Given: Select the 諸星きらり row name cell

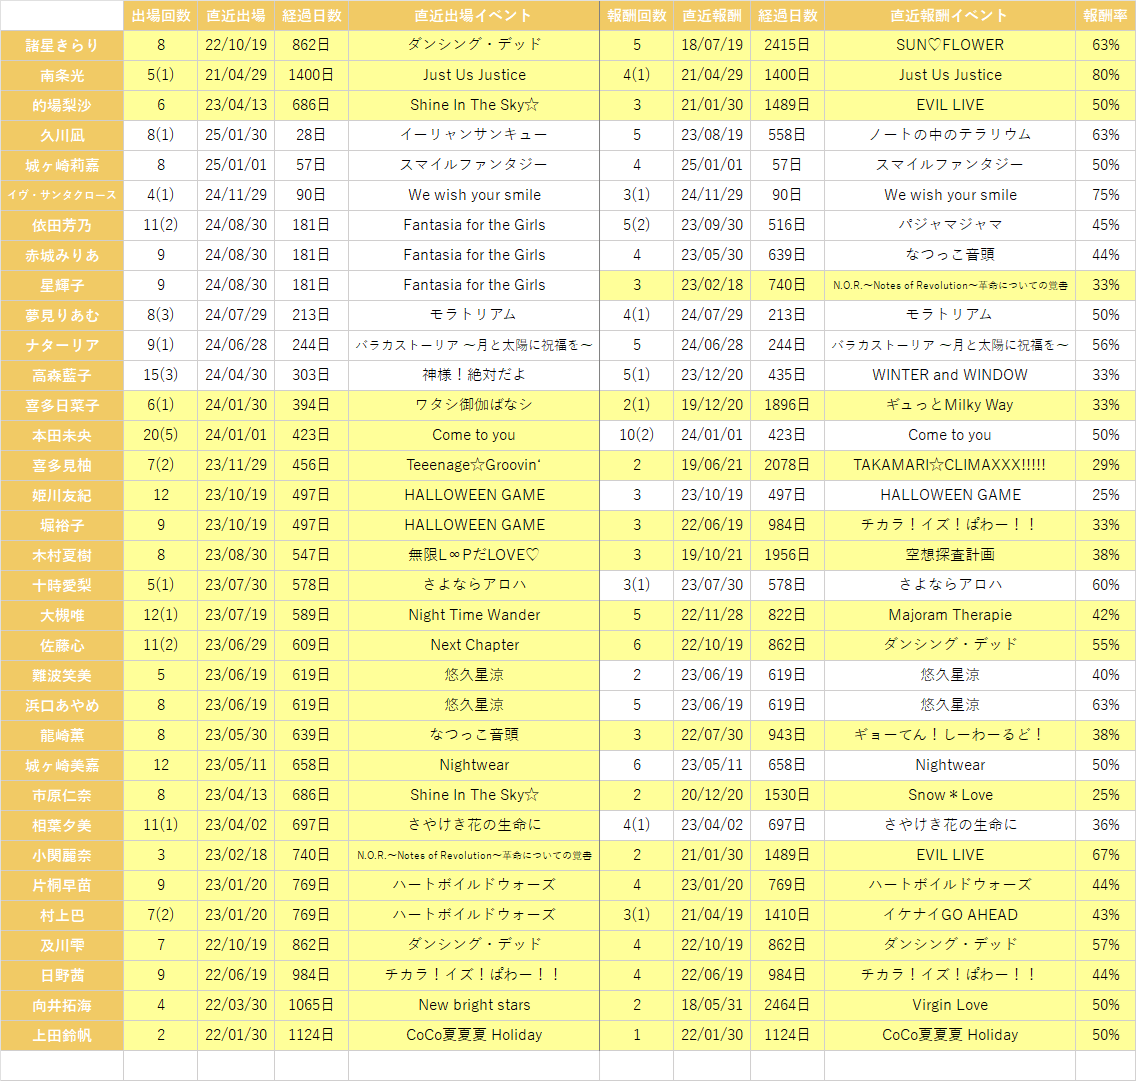Looking at the screenshot, I should (x=62, y=45).
